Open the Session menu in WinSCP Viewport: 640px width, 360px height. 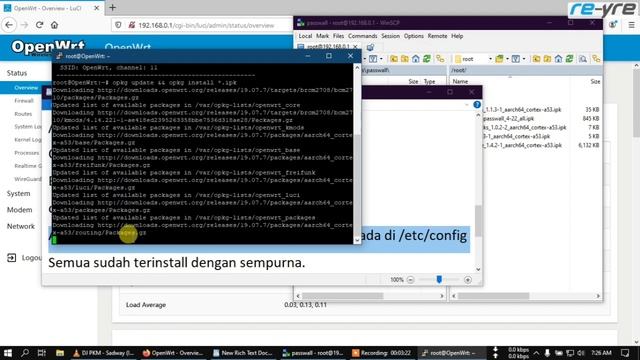390,36
